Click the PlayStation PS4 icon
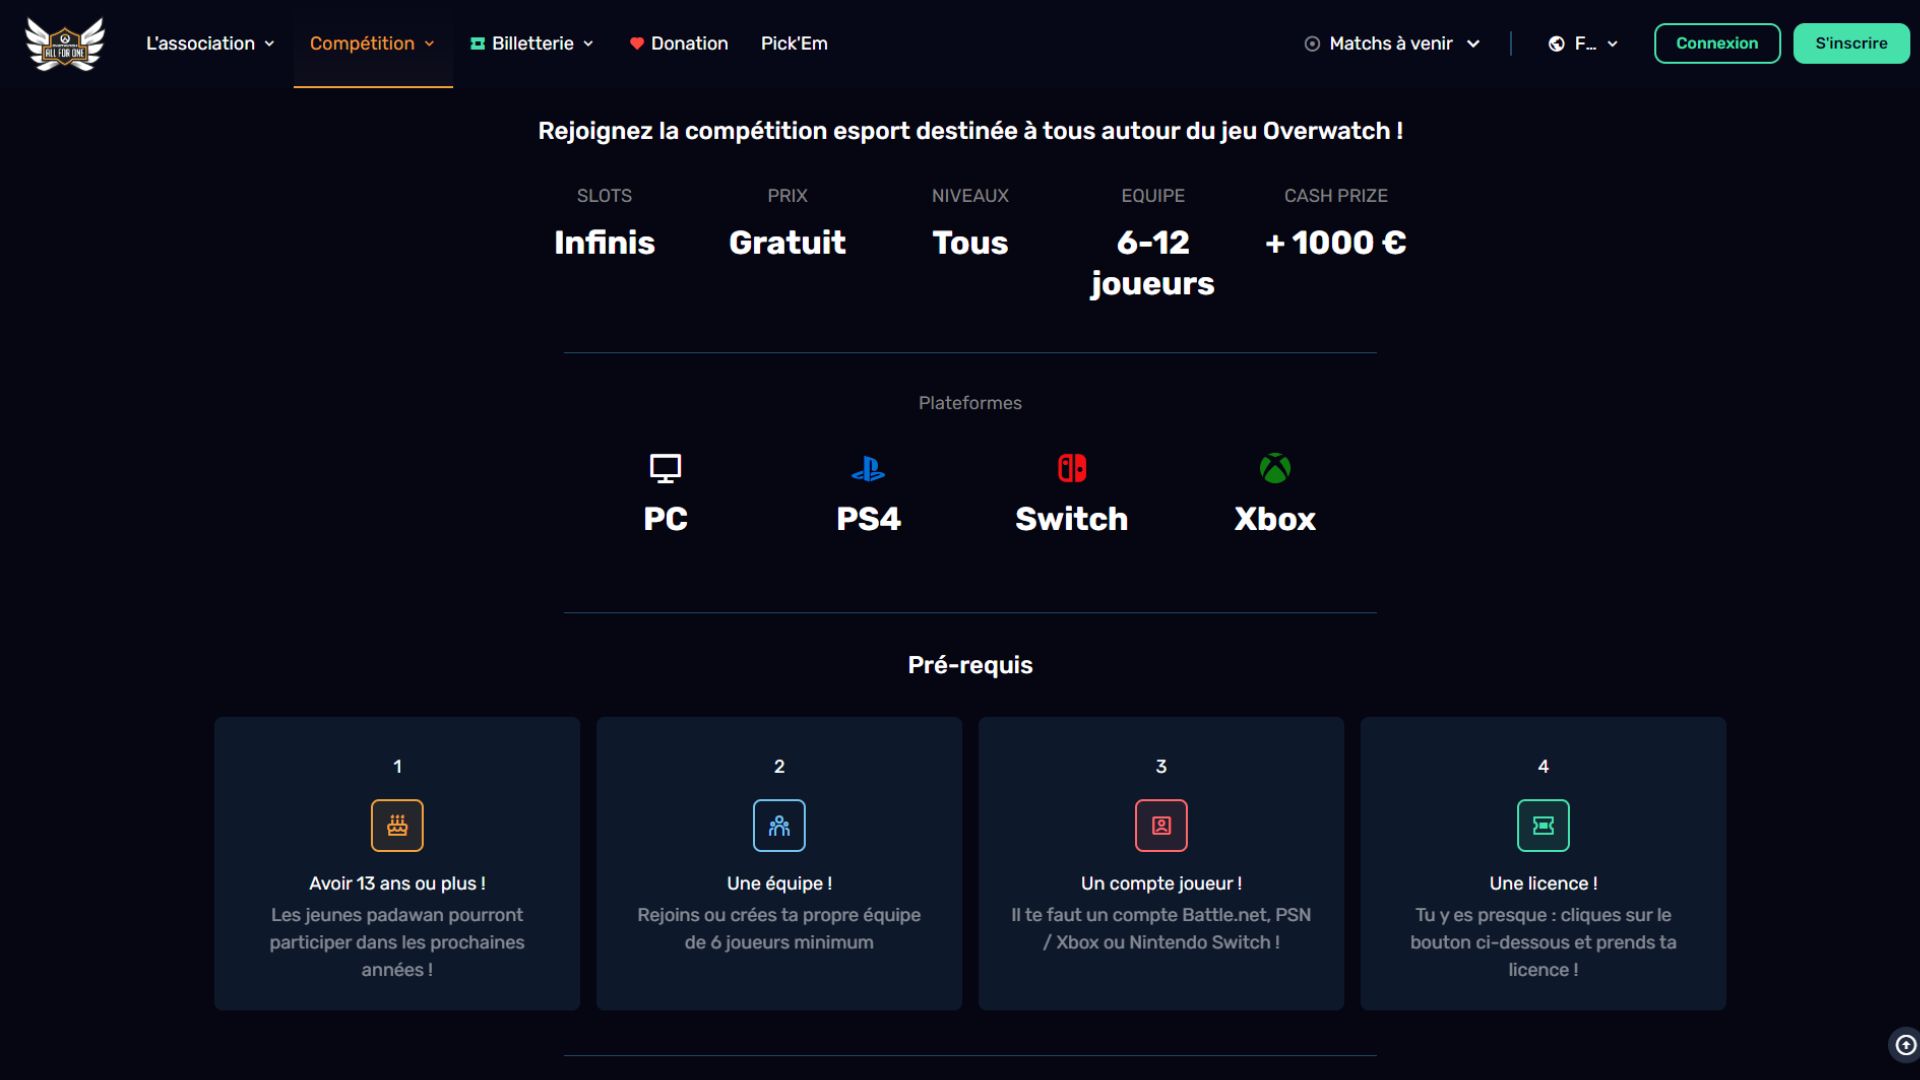Screen dimensions: 1920x1080 tap(868, 468)
